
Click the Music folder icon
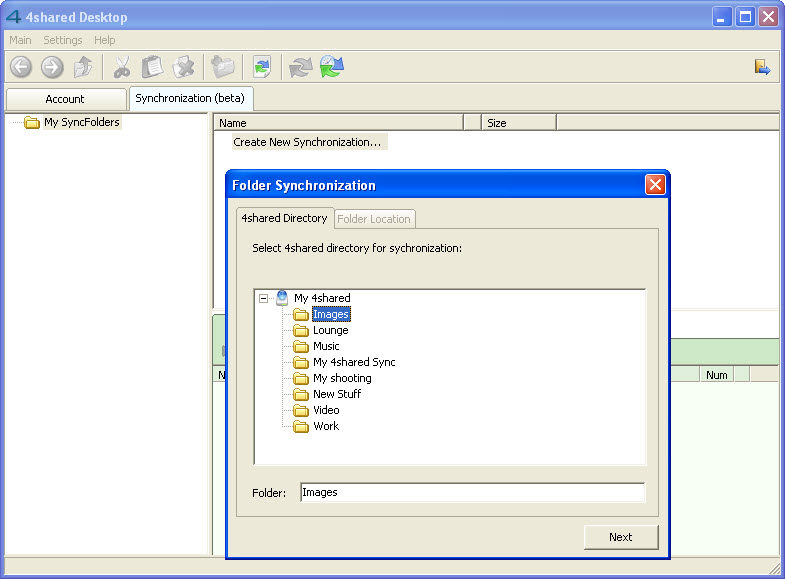(x=301, y=346)
